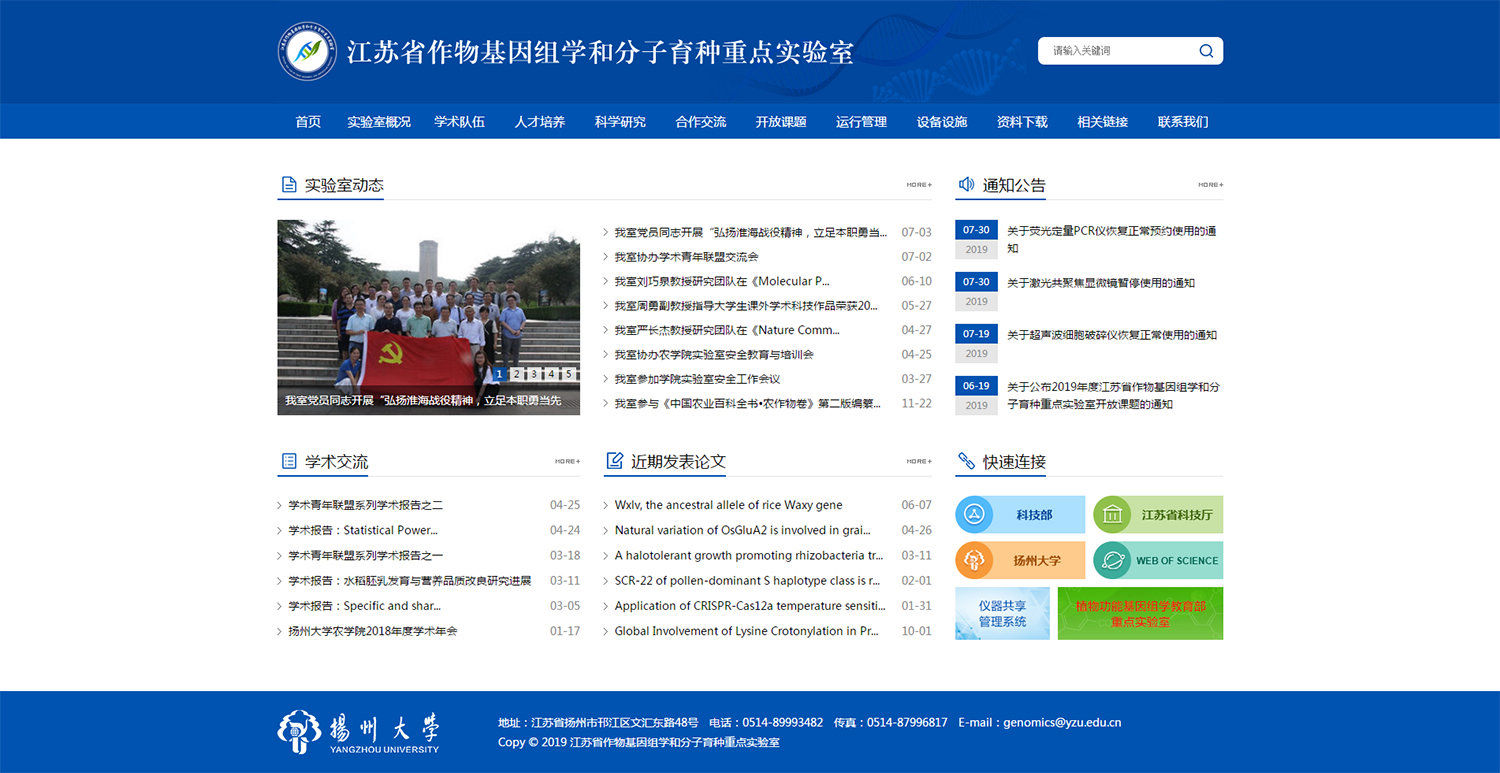
Task: Open paper Wxlv, the ancestral allele of rice Waxy gene
Action: pyautogui.click(x=728, y=505)
